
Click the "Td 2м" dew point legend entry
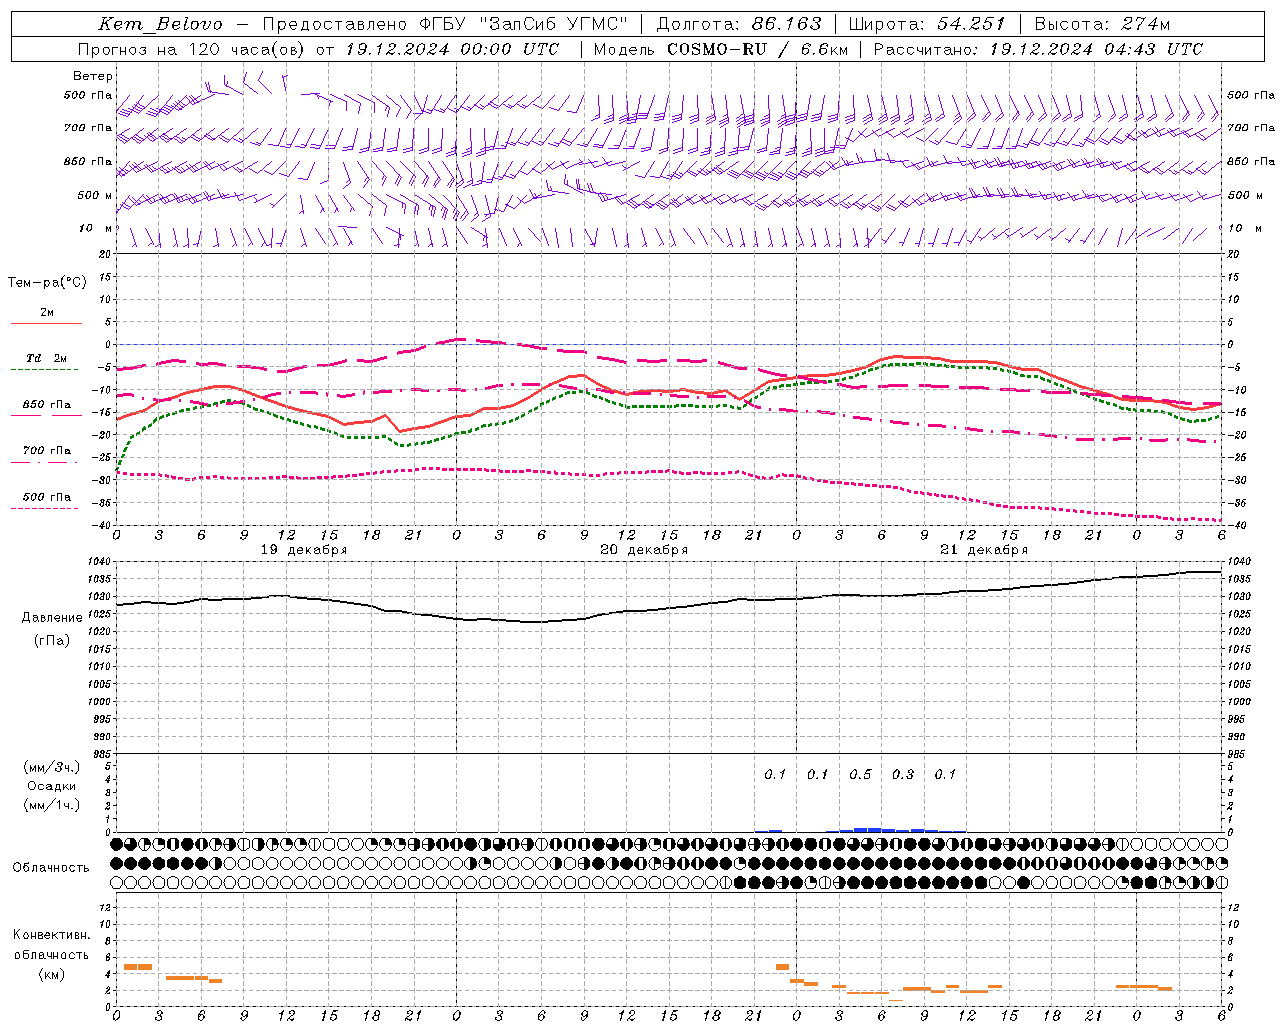click(46, 358)
